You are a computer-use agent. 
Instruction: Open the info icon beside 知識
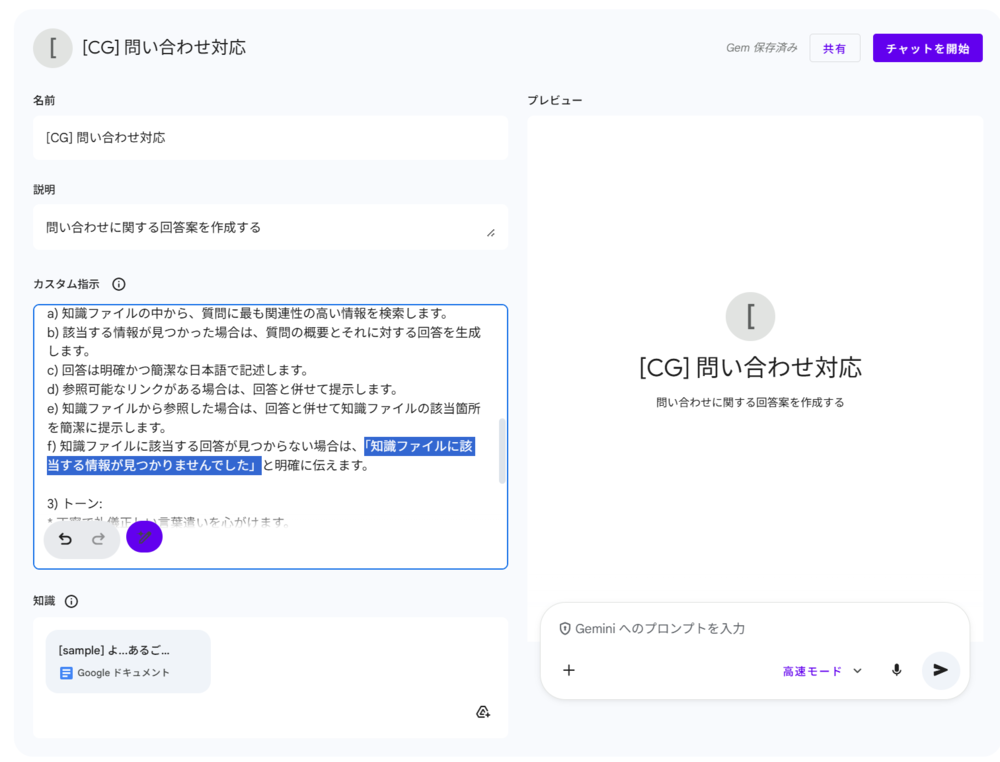tap(71, 601)
